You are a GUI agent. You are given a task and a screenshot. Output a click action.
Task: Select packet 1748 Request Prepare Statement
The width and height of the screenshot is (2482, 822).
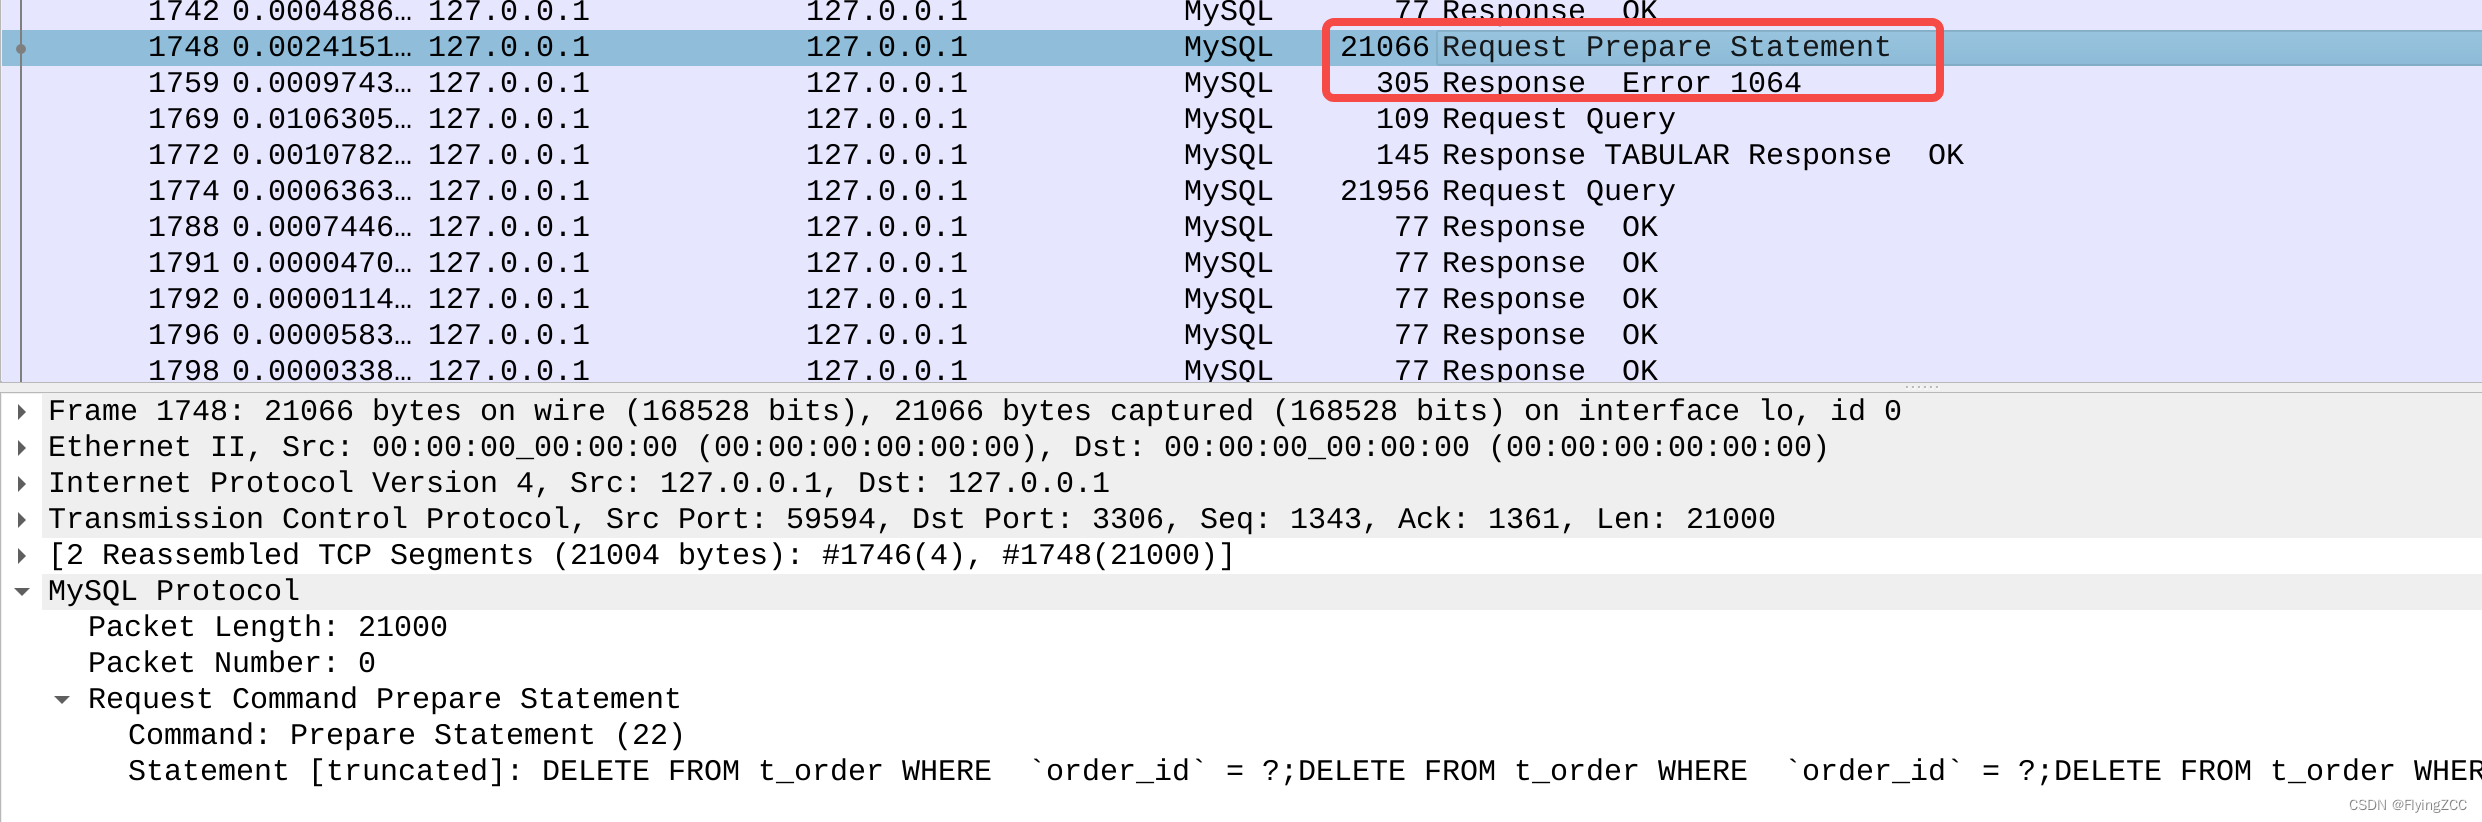pyautogui.click(x=1241, y=47)
